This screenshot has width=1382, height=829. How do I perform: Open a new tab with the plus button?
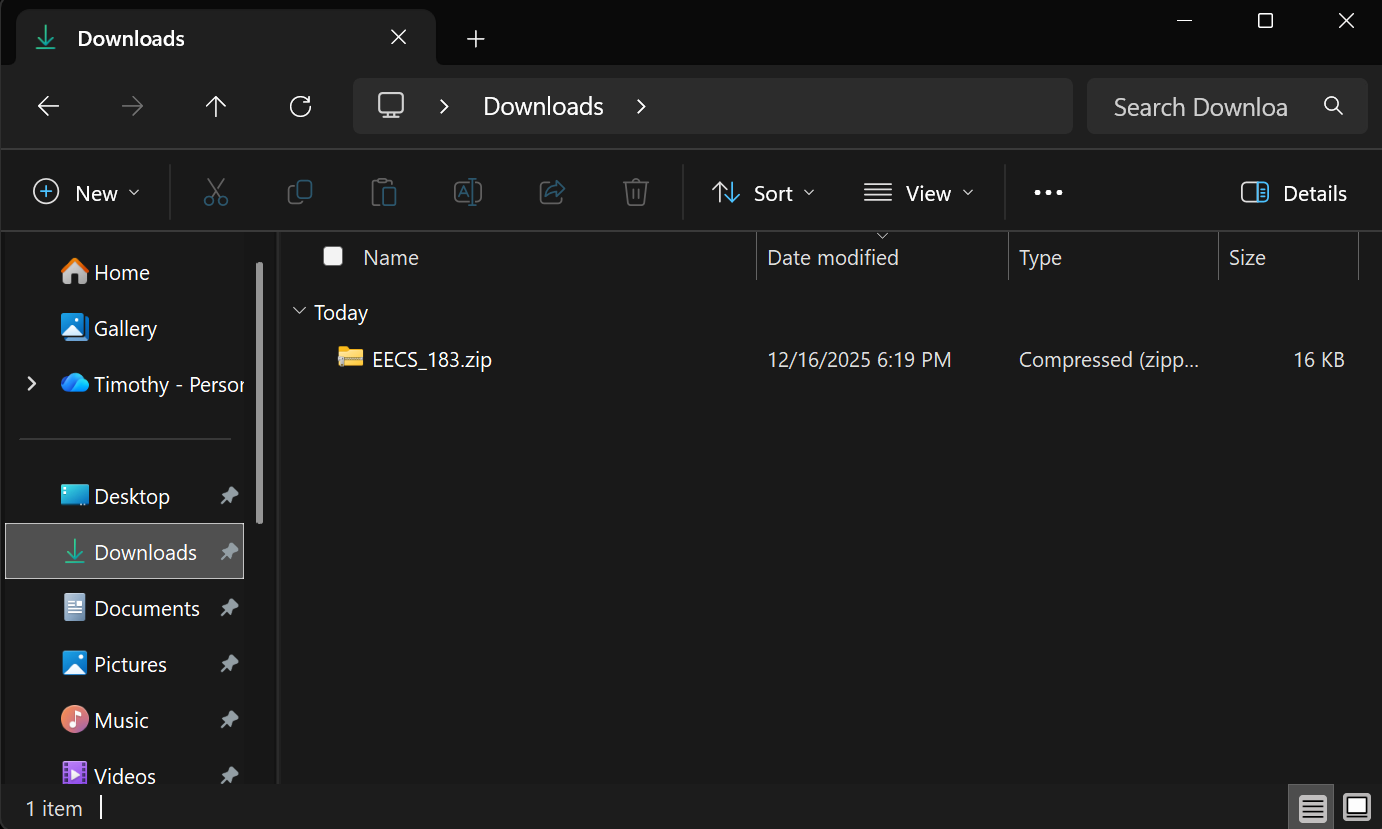[476, 38]
